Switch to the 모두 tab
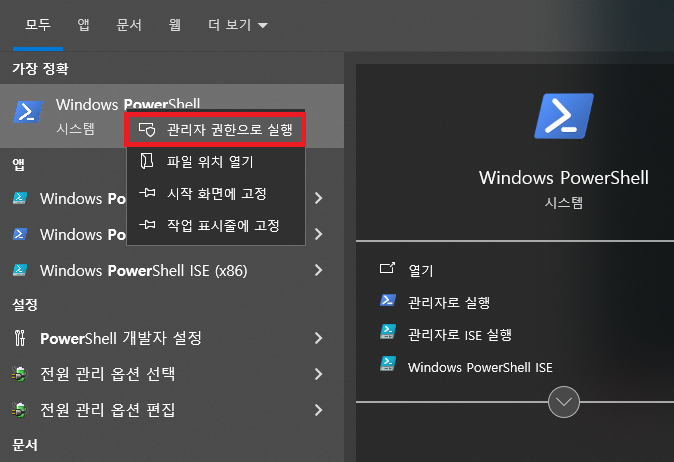The height and width of the screenshot is (462, 674). point(38,25)
